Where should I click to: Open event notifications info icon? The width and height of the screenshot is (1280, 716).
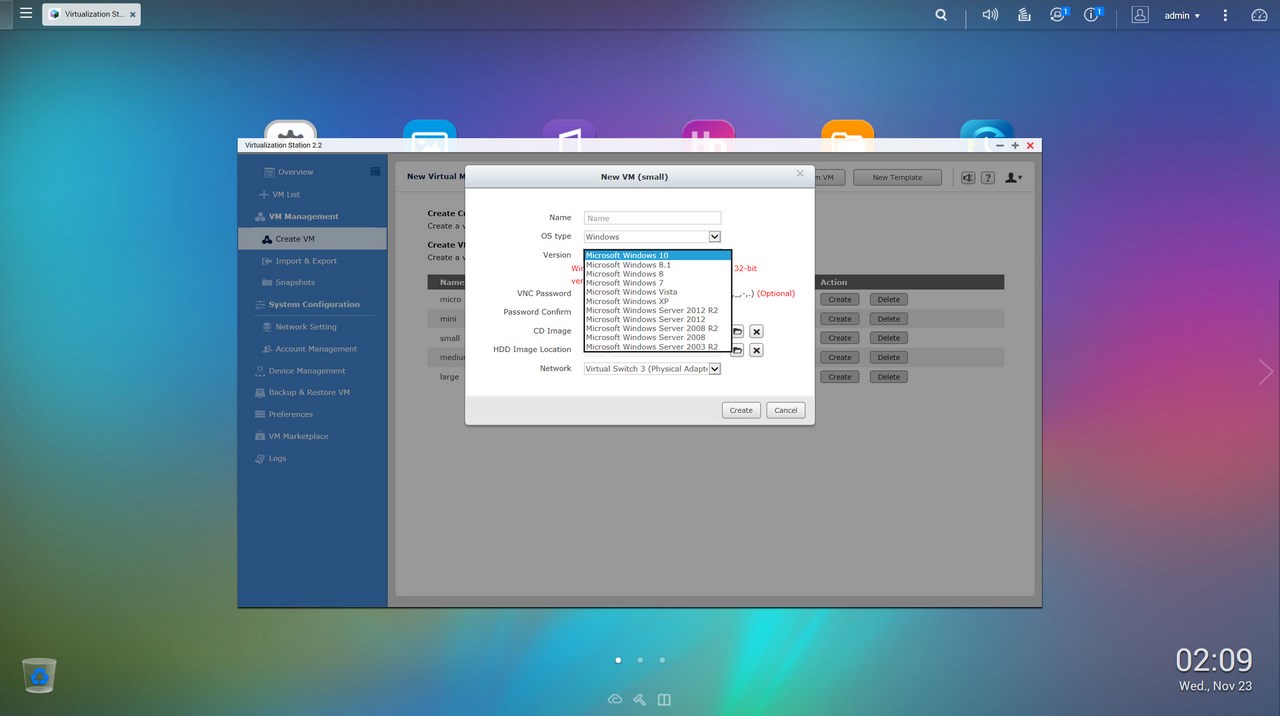click(x=1093, y=15)
